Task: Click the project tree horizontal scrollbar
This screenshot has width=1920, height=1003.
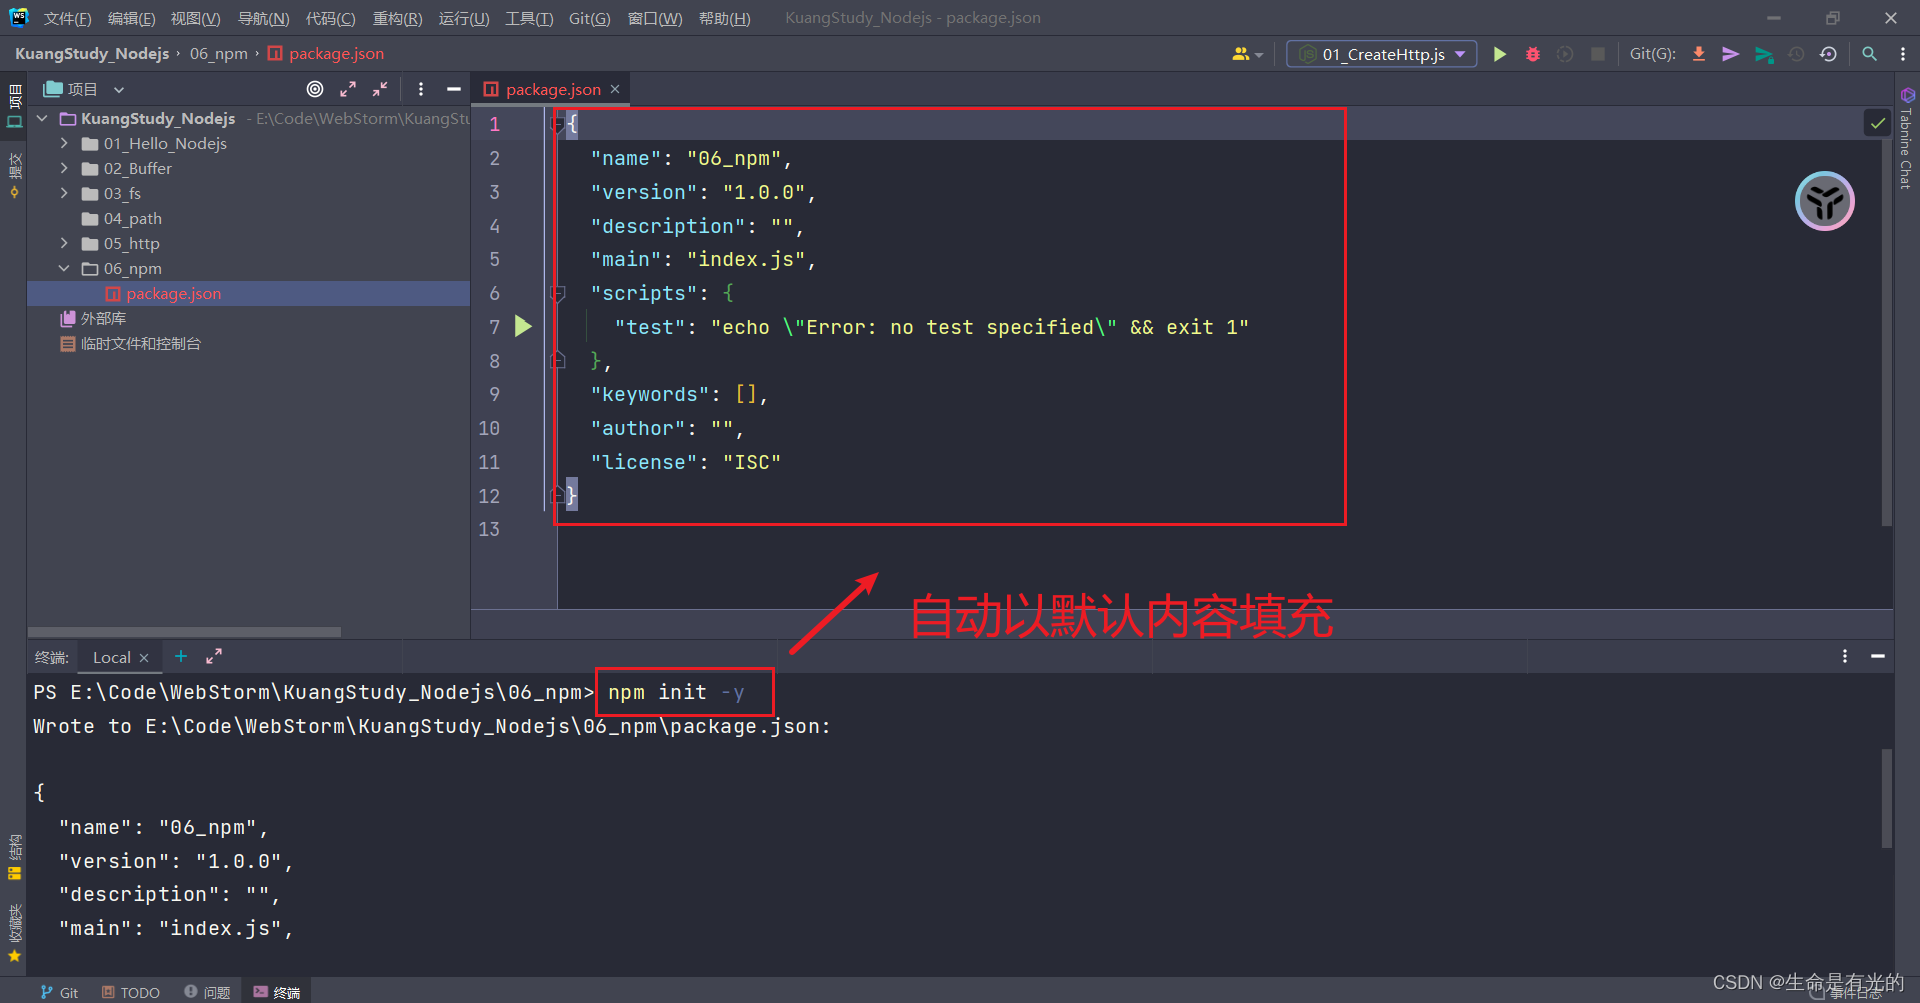Action: 184,632
